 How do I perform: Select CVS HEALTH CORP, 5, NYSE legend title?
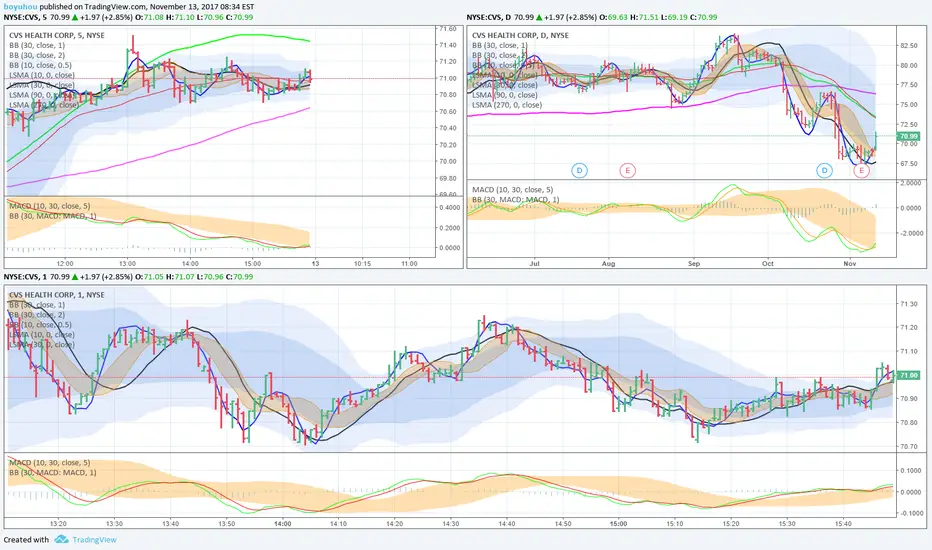pos(56,35)
